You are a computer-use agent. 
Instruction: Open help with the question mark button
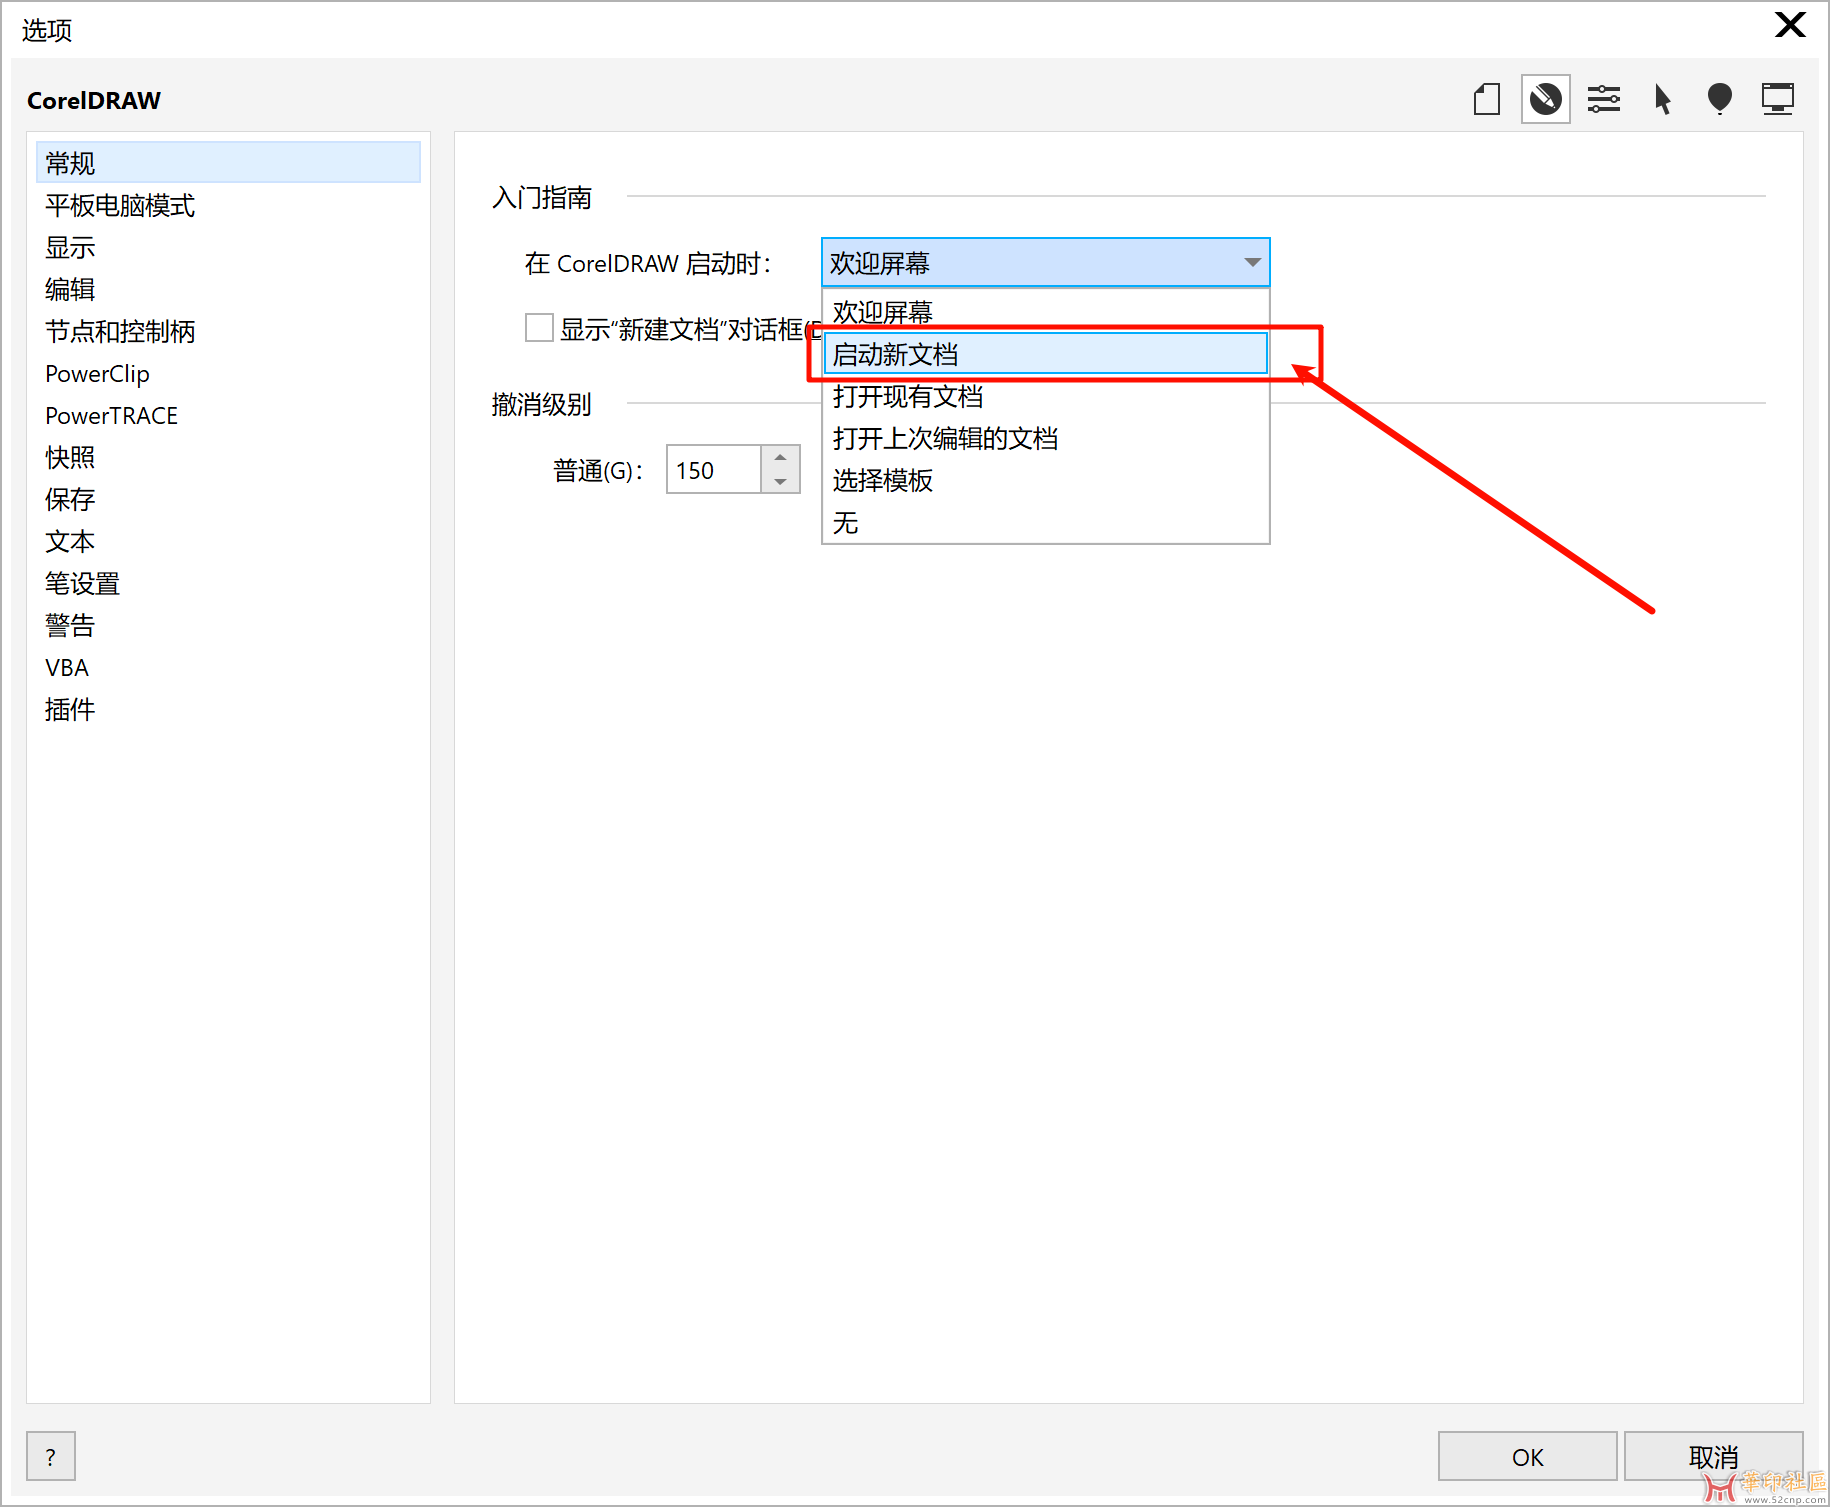(x=50, y=1456)
